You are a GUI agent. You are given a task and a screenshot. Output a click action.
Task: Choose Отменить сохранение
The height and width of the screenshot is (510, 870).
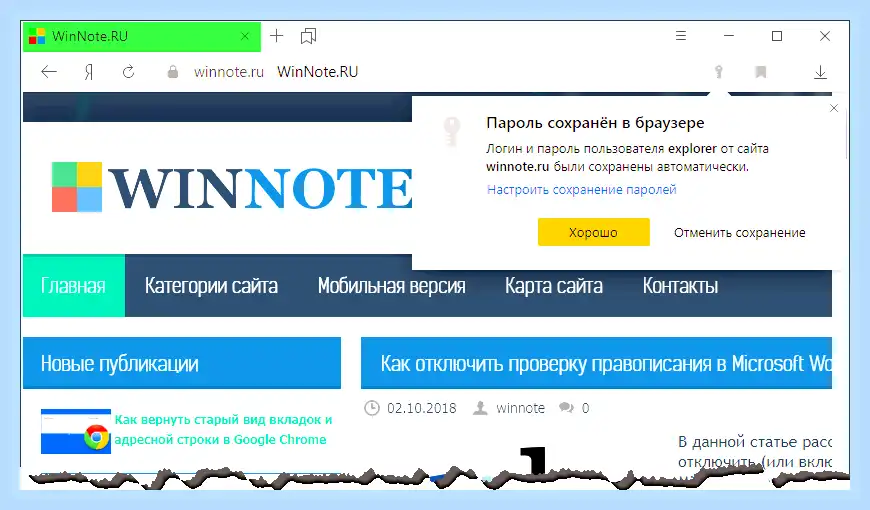(x=739, y=233)
